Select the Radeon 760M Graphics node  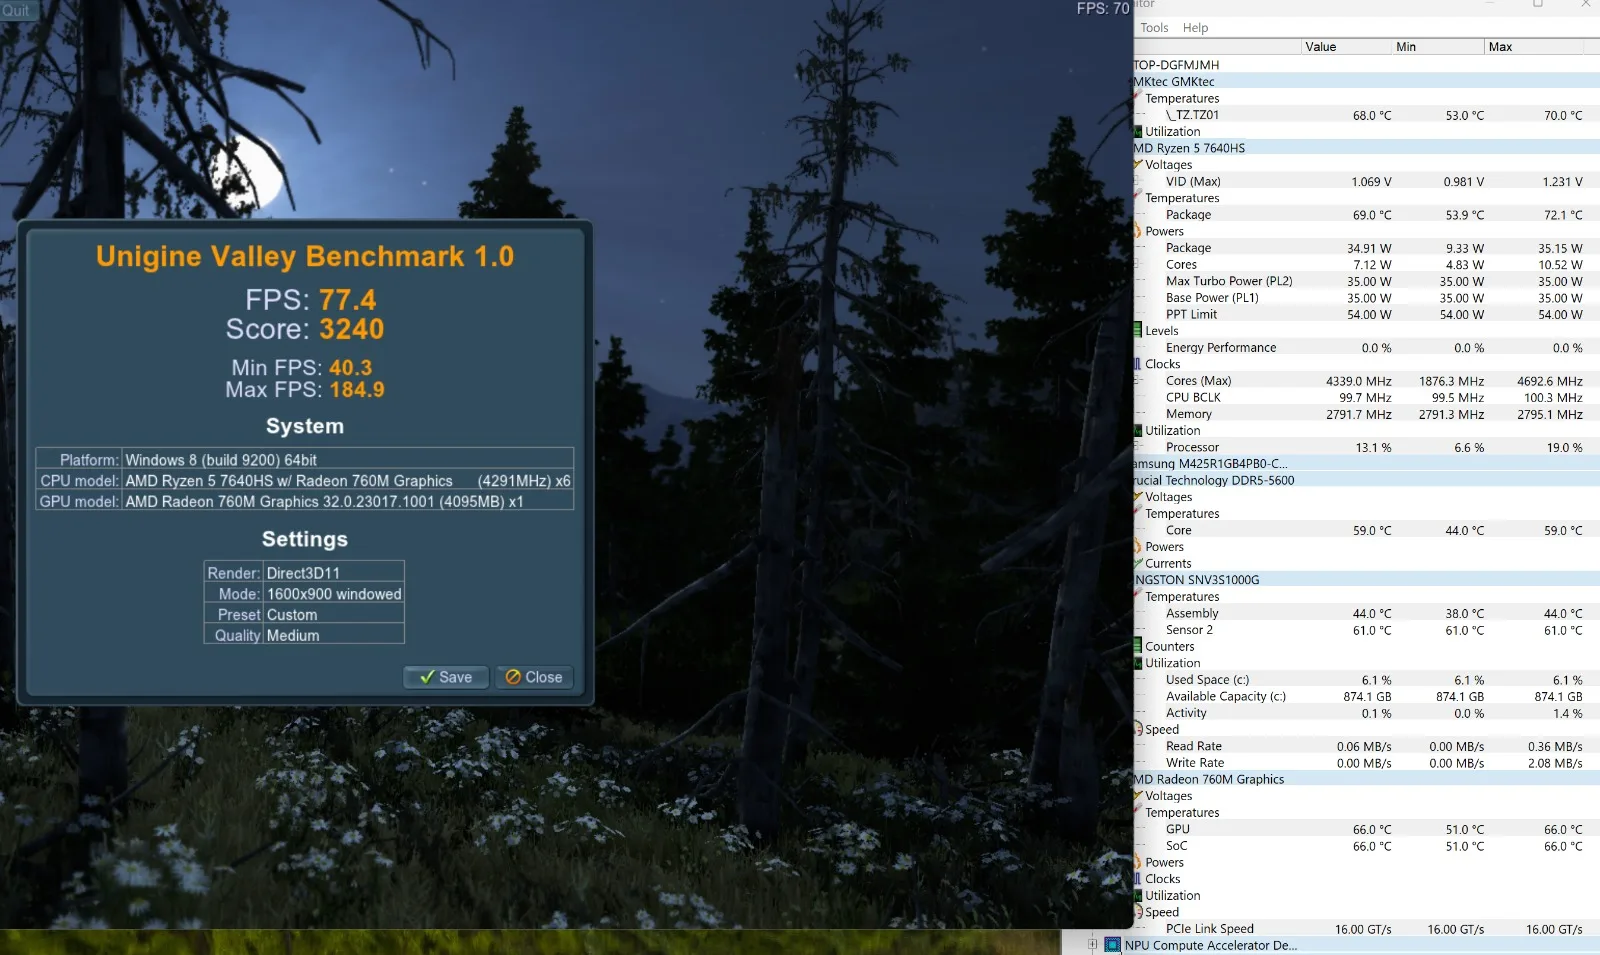pos(1366,779)
